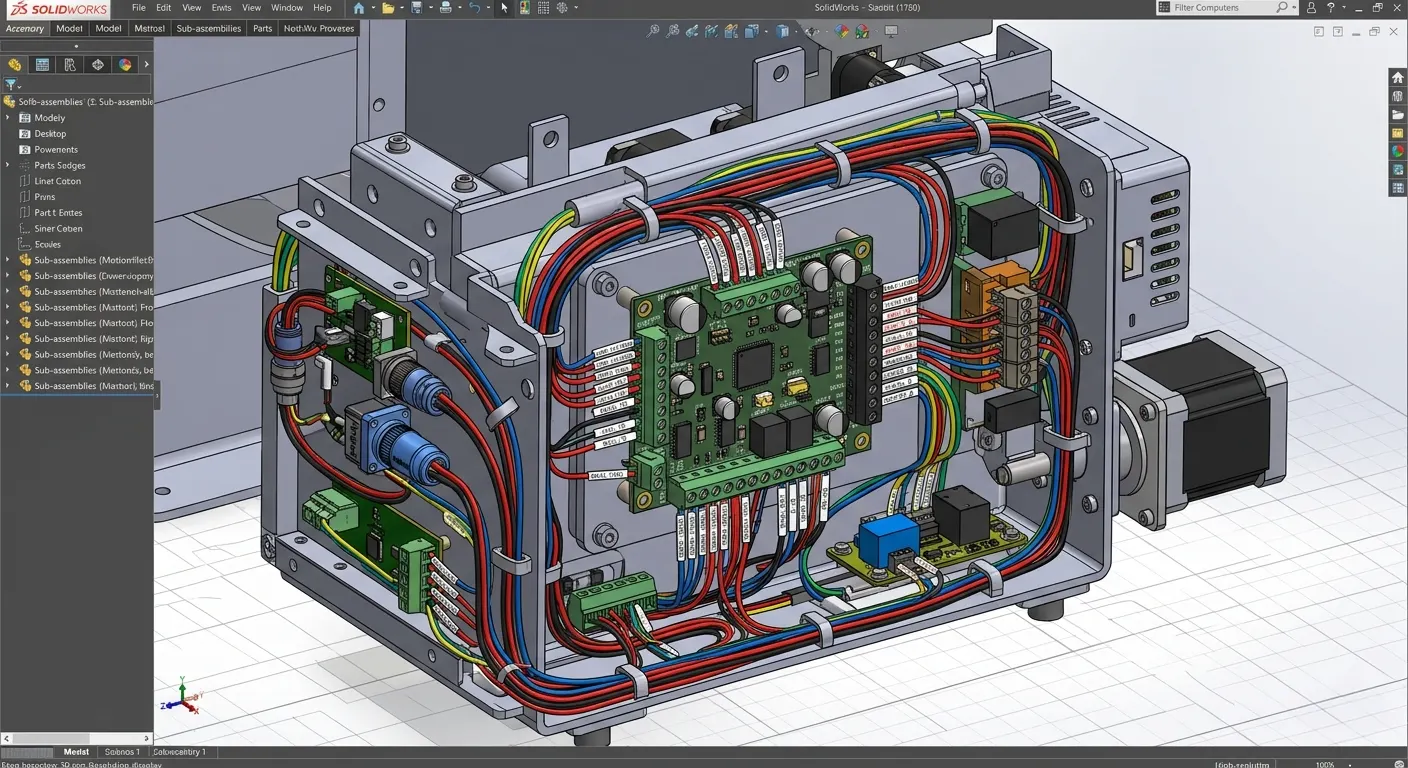Open the dropdown arrow next to the Home icon
Screen dimensions: 1408x768
(x=373, y=8)
